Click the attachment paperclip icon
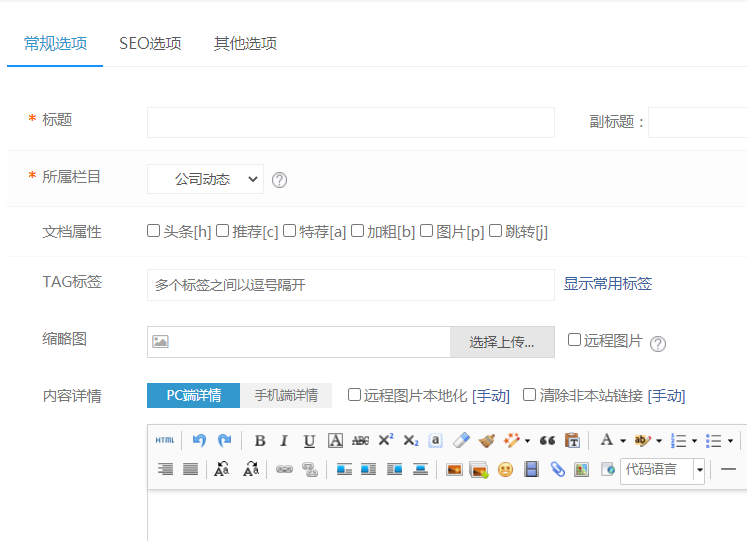This screenshot has height=541, width=747. (557, 469)
